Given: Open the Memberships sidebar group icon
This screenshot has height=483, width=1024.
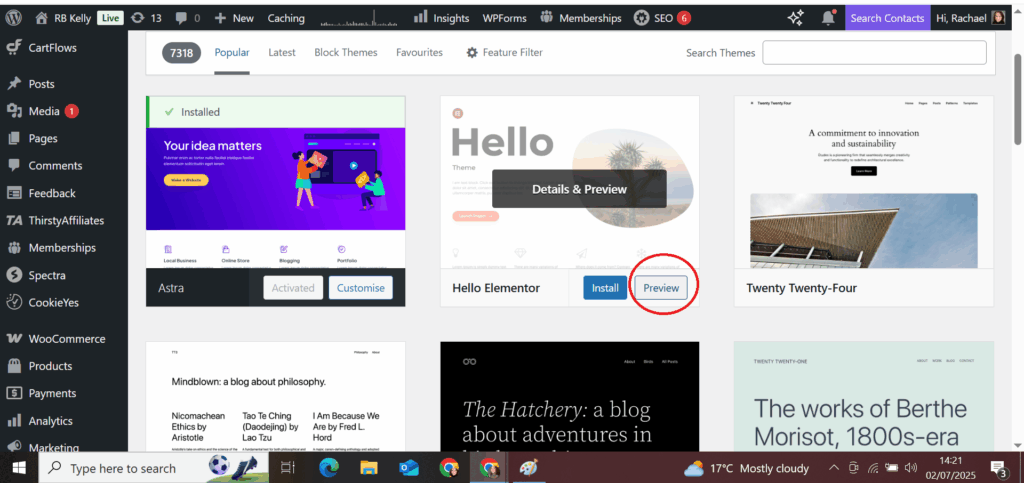Looking at the screenshot, I should pos(14,248).
